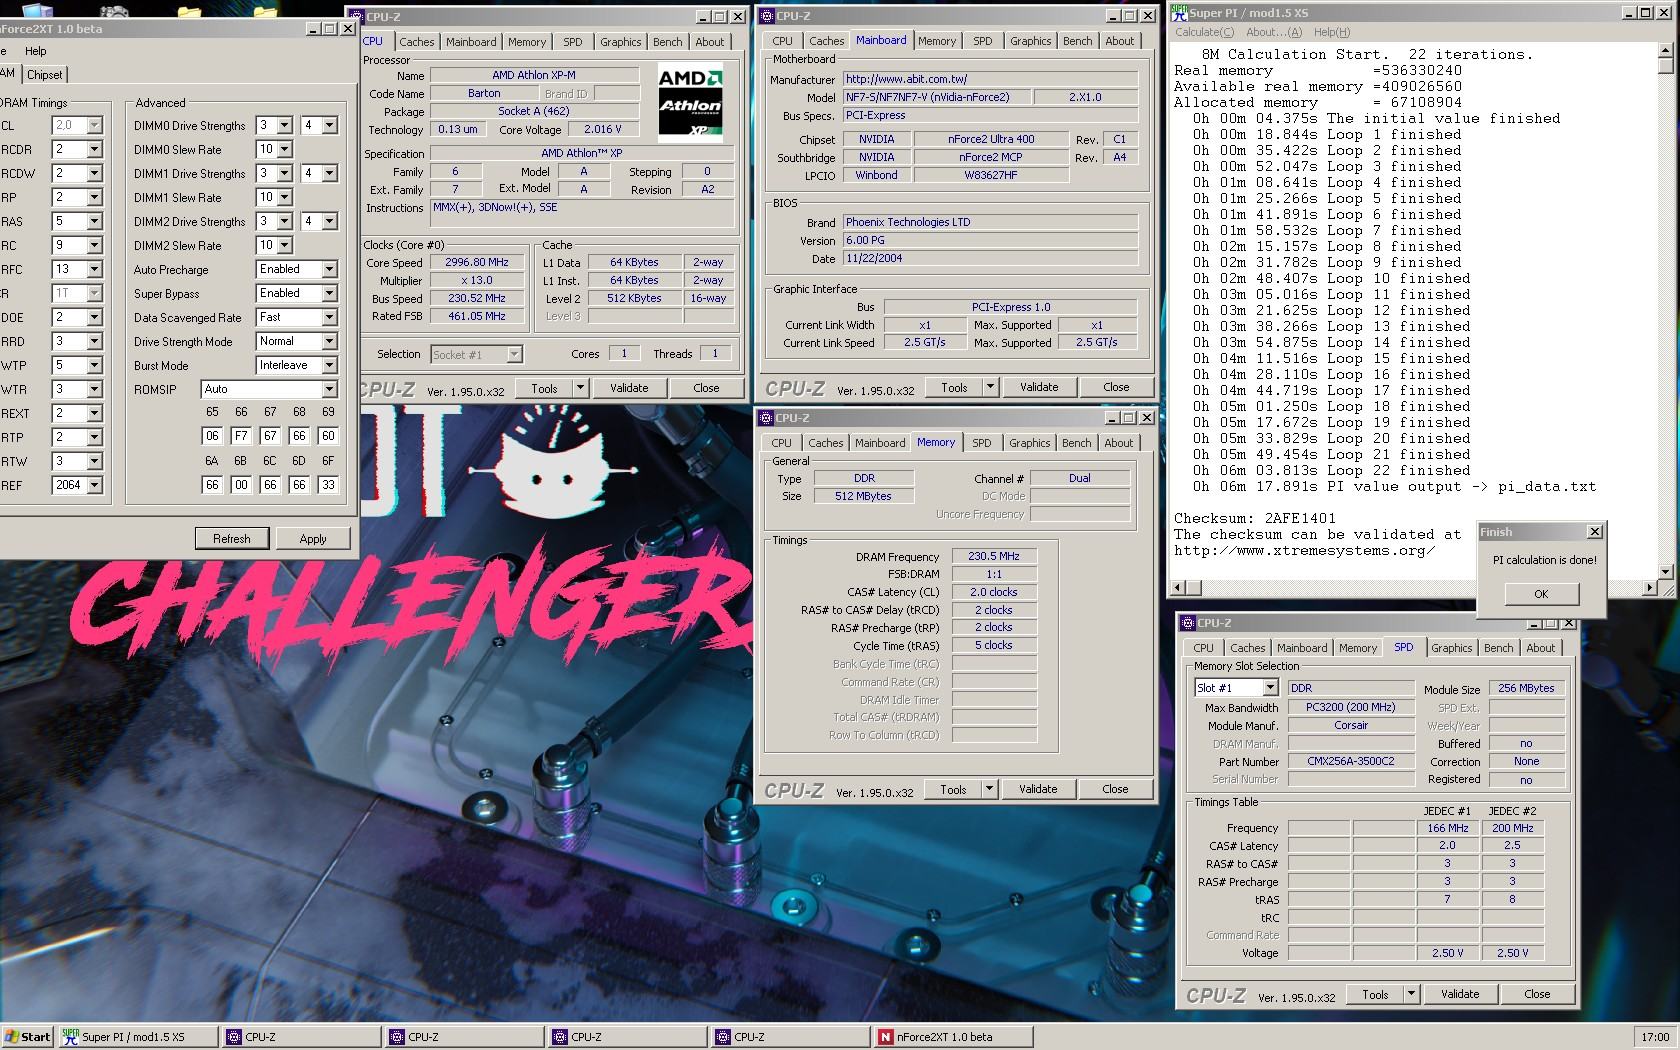The image size is (1680, 1050).
Task: Open the SPD Slot #1 selector
Action: pos(1270,688)
